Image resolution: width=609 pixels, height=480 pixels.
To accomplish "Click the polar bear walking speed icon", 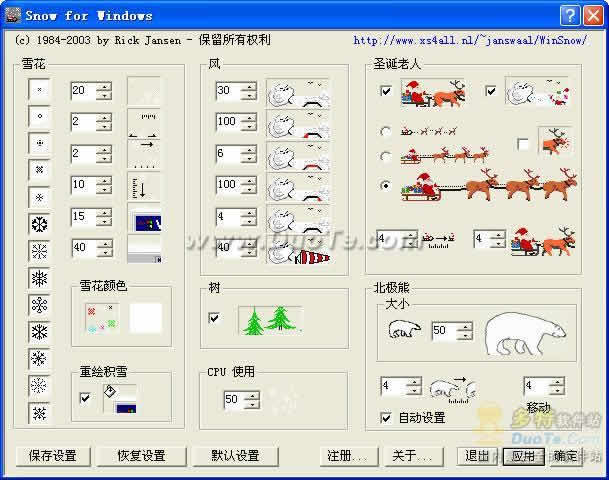I will [454, 390].
